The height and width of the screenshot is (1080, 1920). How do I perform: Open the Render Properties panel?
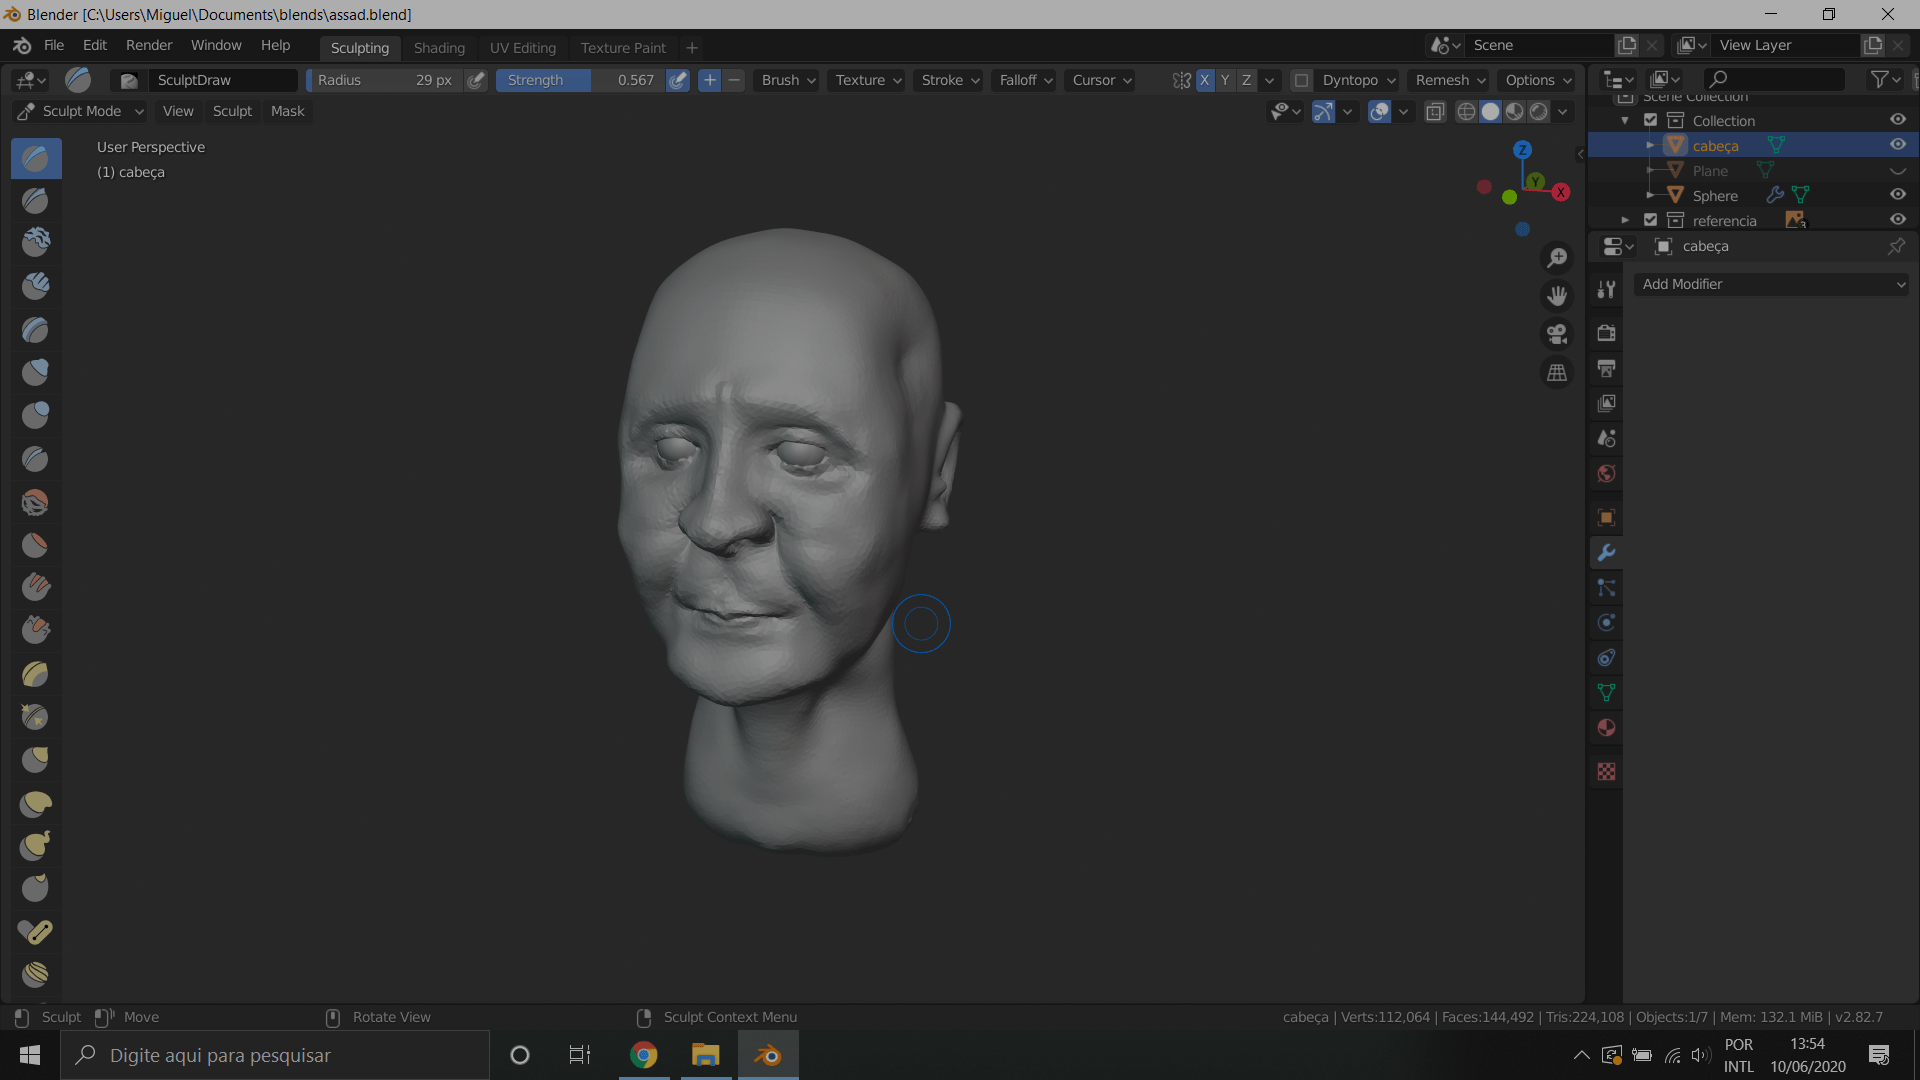pyautogui.click(x=1606, y=333)
